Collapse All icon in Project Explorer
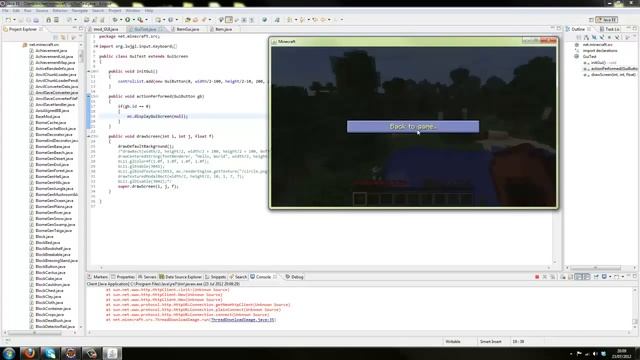Image resolution: width=640 pixels, height=360 pixels. (56, 37)
